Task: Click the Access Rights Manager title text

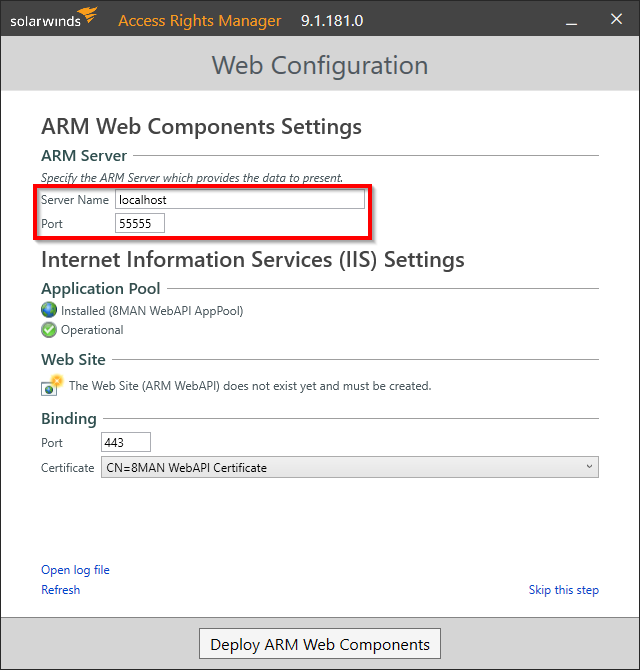Action: point(200,21)
